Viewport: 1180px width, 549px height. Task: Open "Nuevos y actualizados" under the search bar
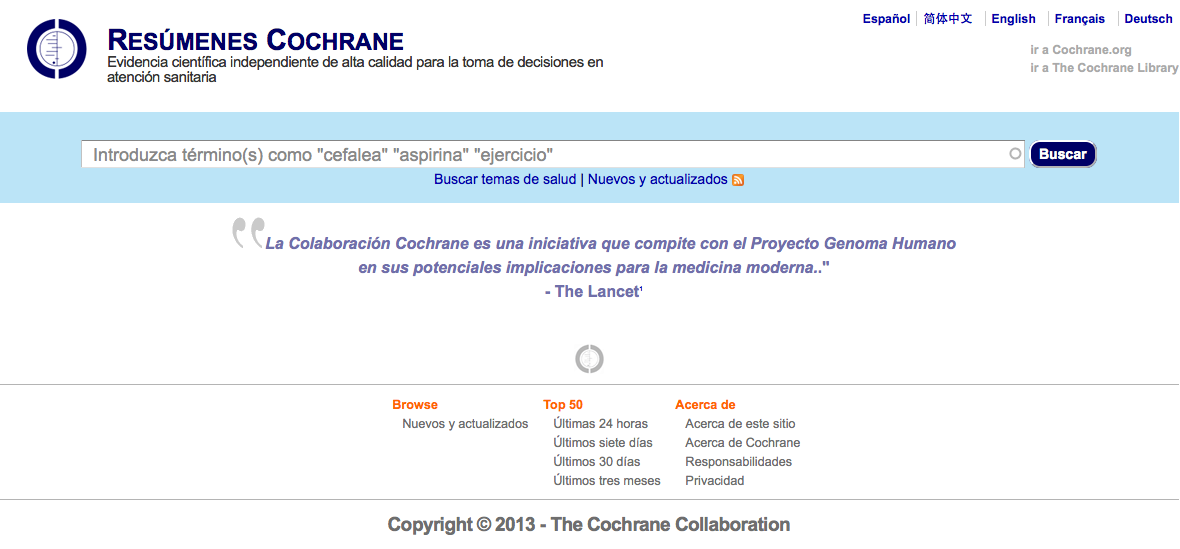(x=658, y=180)
